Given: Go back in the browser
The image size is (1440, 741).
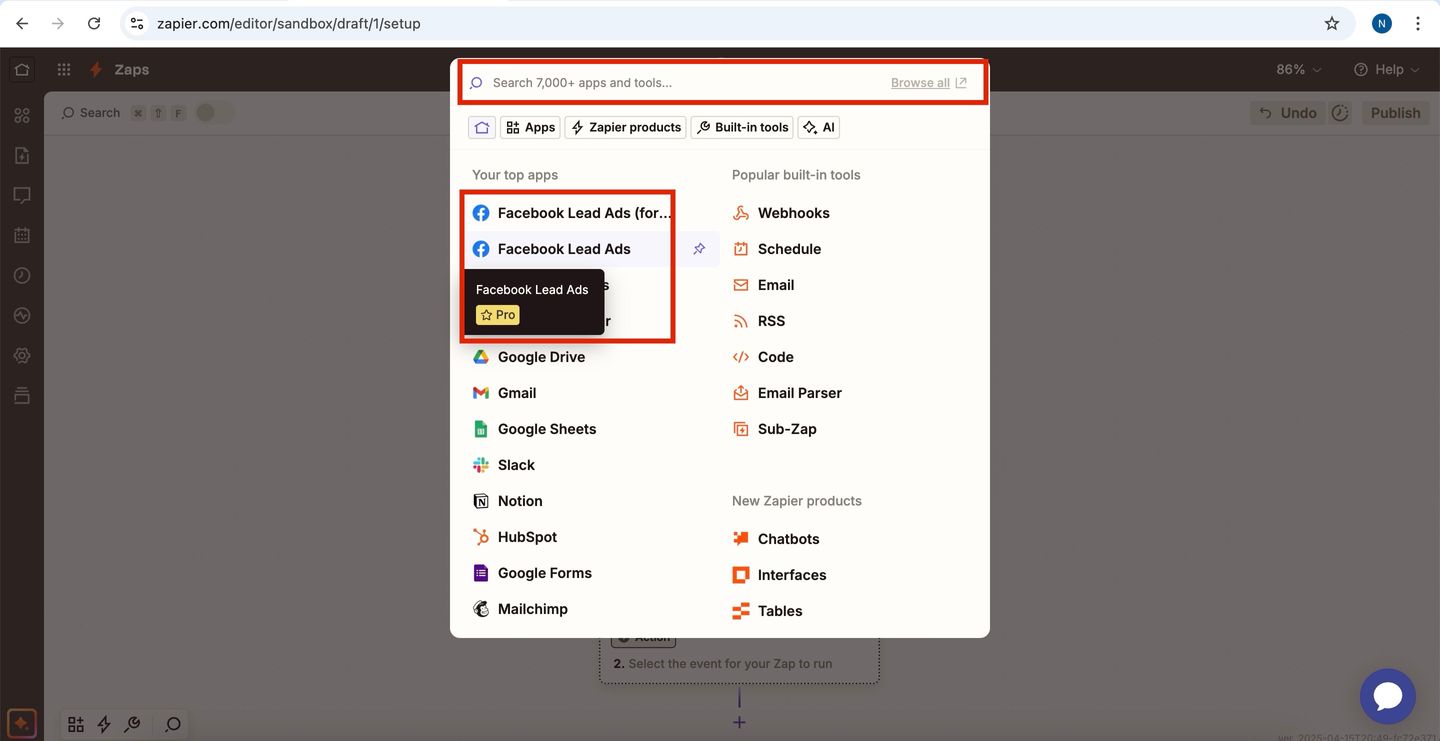Looking at the screenshot, I should coord(22,23).
